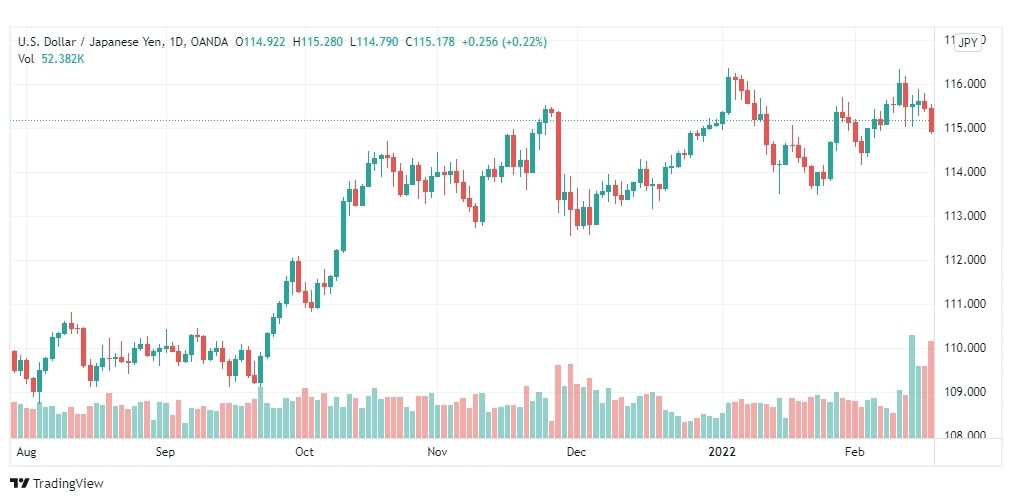Click the tallest green volume bar in February

pos(912,386)
